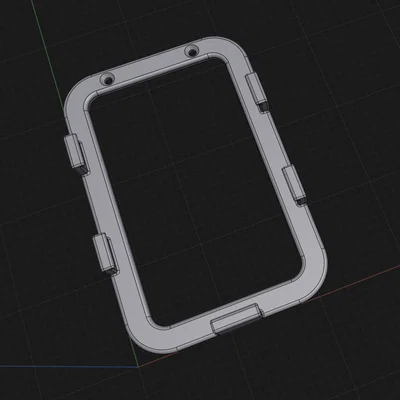Click the upper clip on left side
The width and height of the screenshot is (400, 400).
(x=77, y=155)
